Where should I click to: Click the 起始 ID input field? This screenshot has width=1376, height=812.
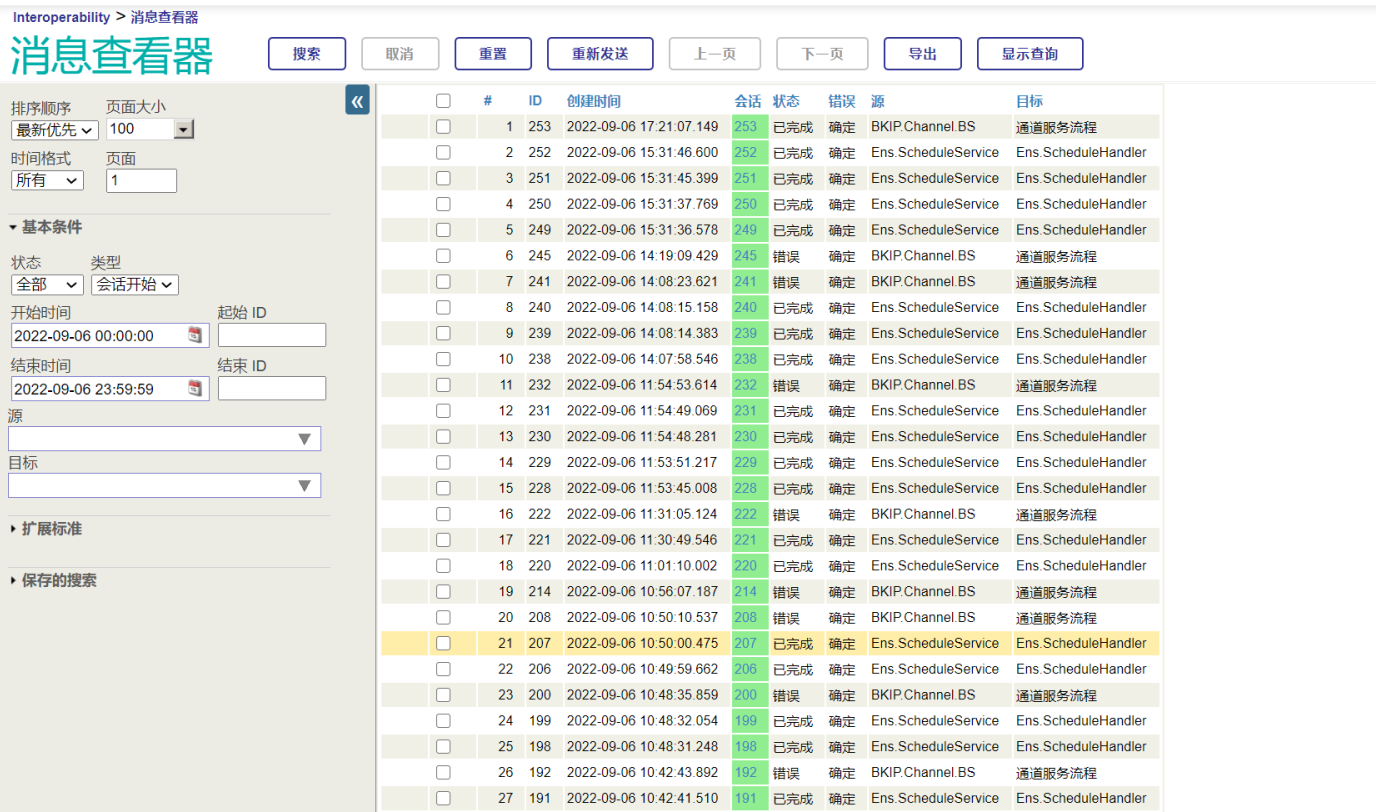pyautogui.click(x=271, y=335)
